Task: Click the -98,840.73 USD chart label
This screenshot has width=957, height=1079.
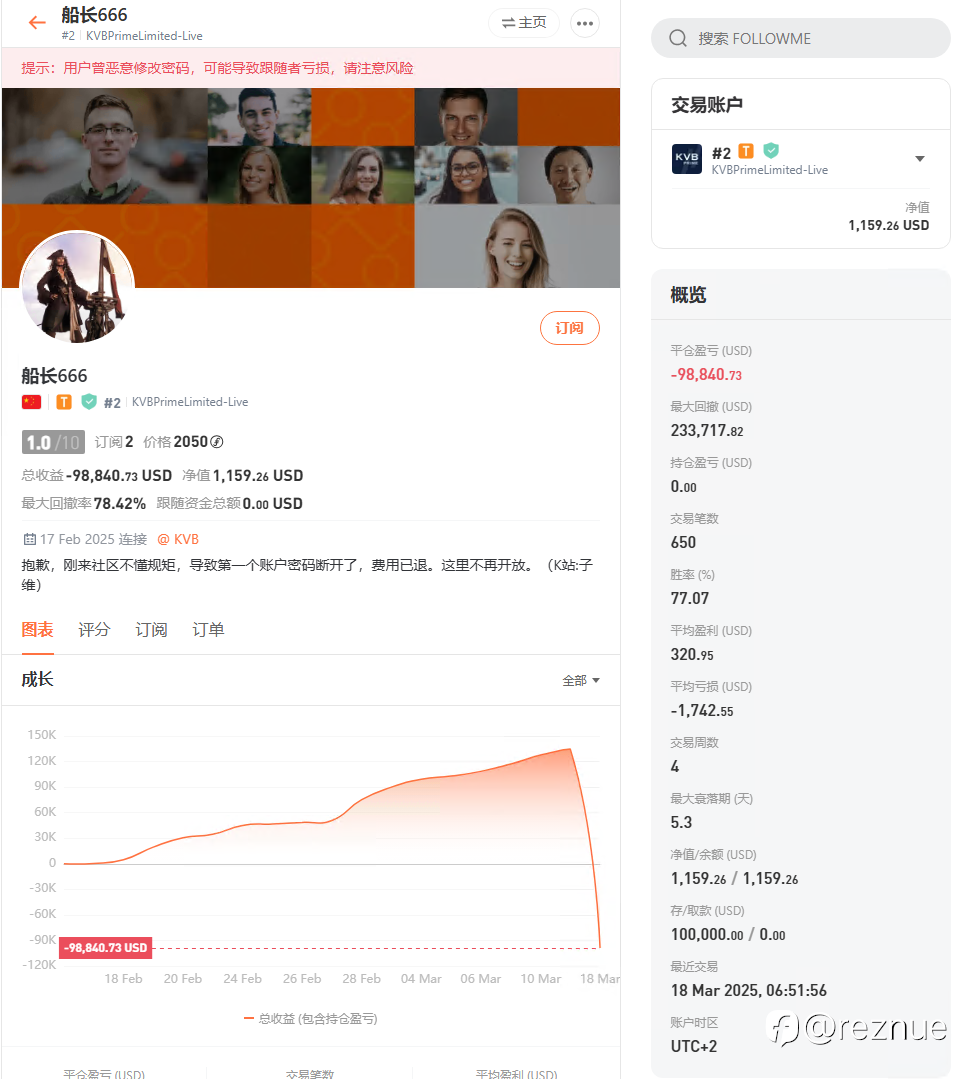Action: coord(106,948)
